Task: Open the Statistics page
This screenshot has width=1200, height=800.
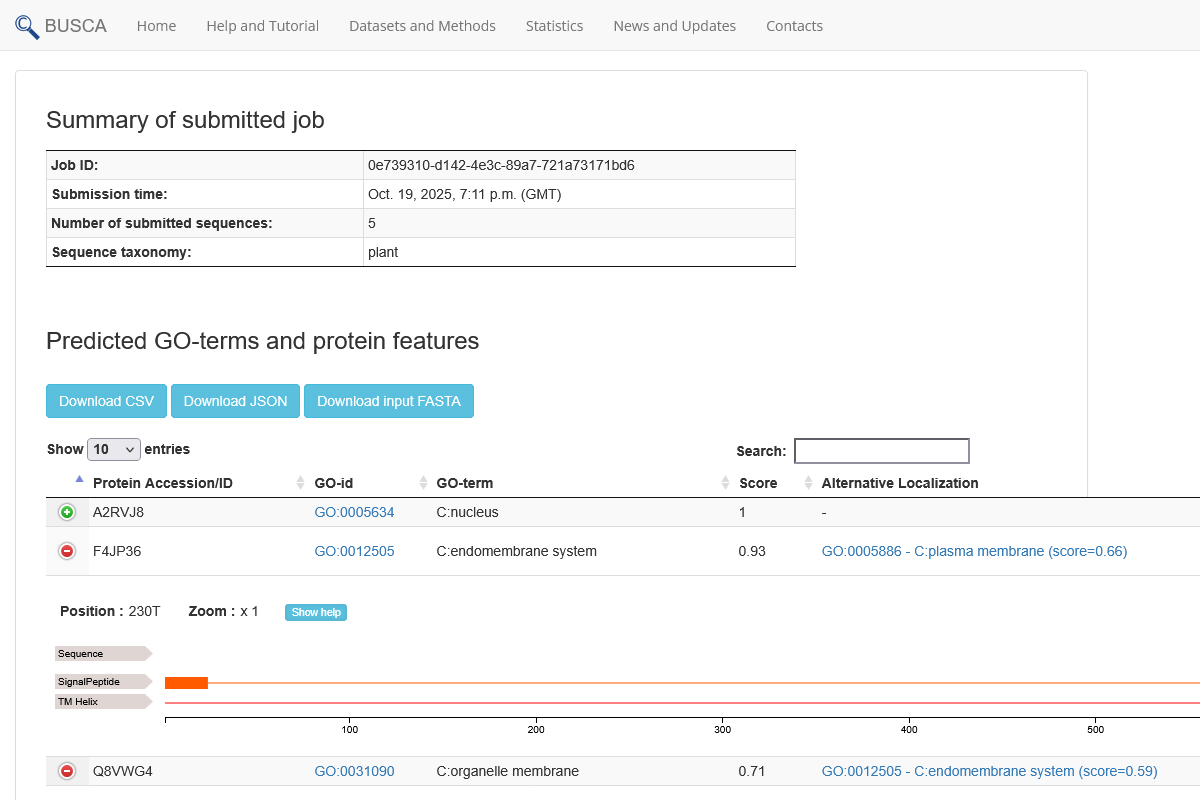Action: [x=554, y=26]
